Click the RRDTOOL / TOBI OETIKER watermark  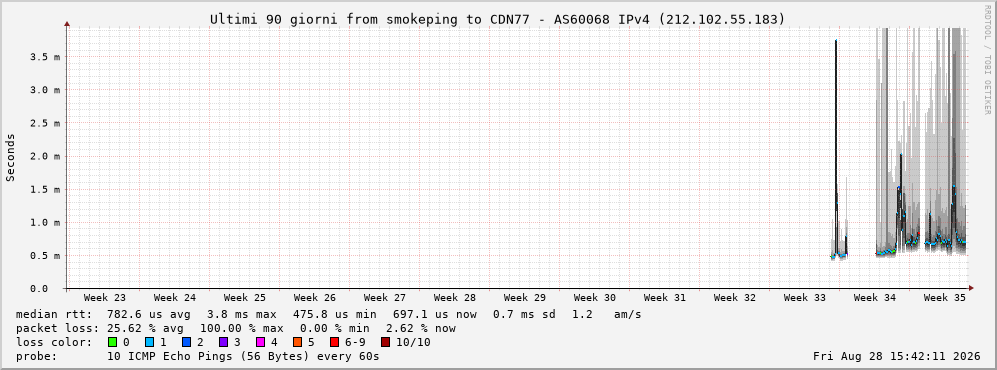987,60
